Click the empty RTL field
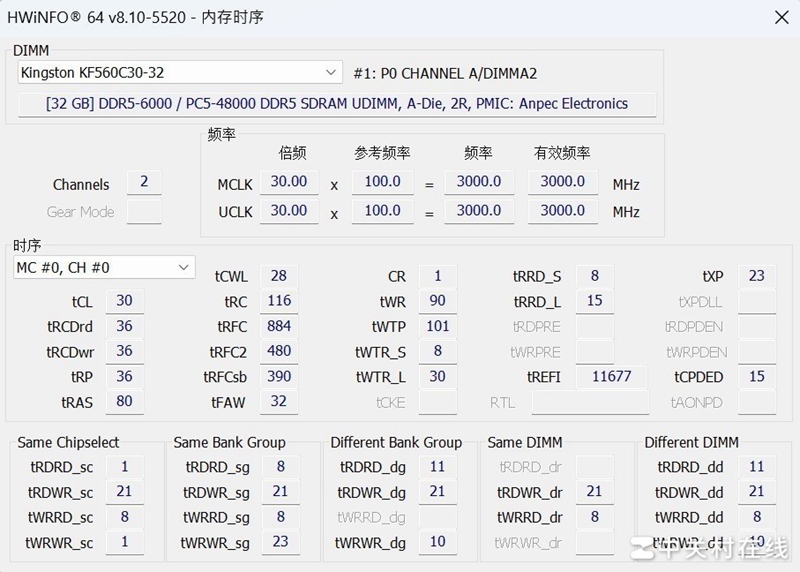This screenshot has height=572, width=800. point(591,402)
